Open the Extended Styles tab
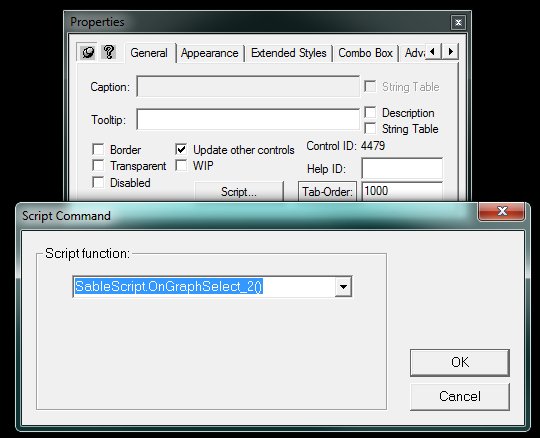Image resolution: width=540 pixels, height=438 pixels. pos(289,53)
